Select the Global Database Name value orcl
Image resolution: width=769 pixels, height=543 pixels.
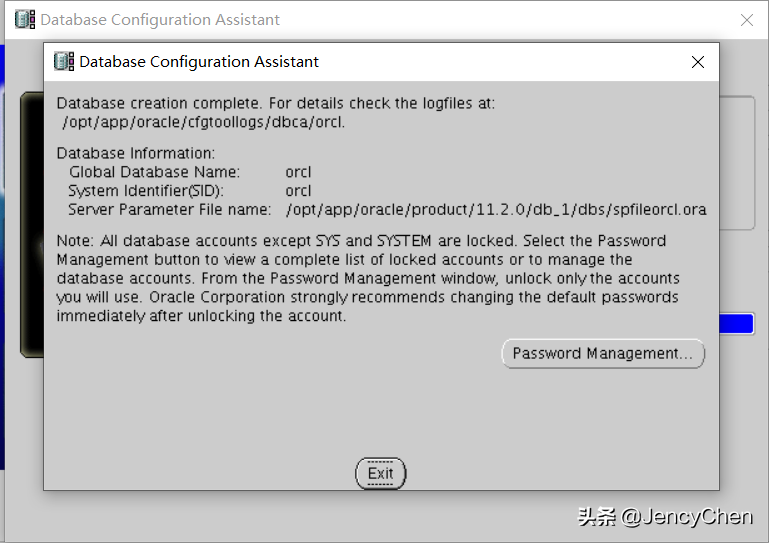[298, 172]
